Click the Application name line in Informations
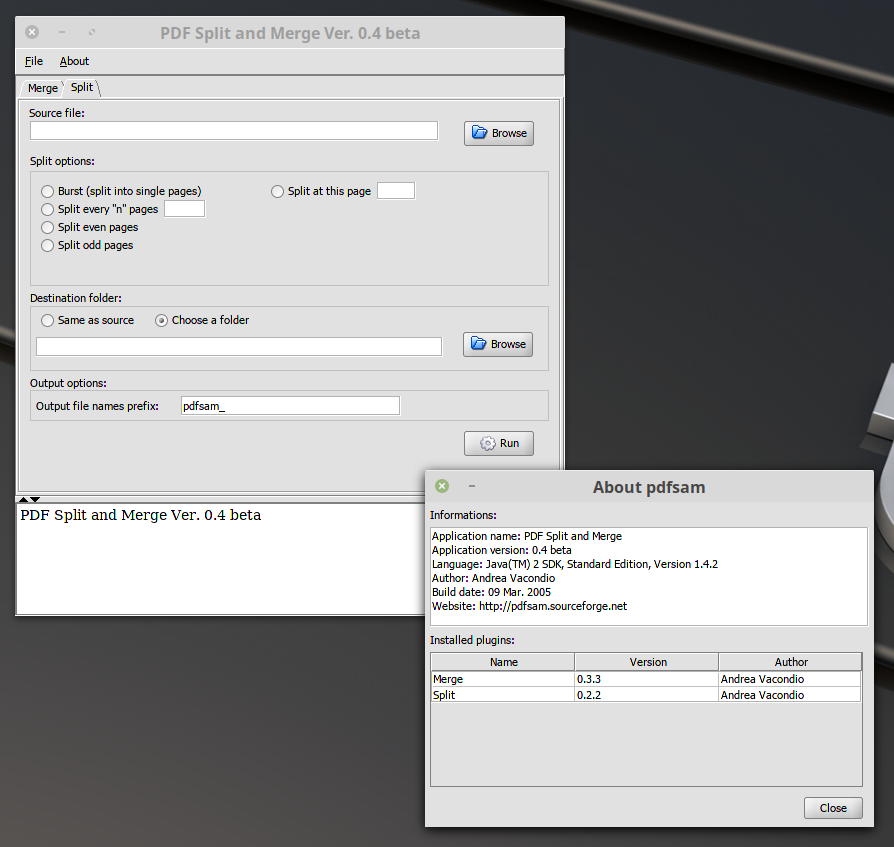This screenshot has height=847, width=894. click(x=526, y=536)
